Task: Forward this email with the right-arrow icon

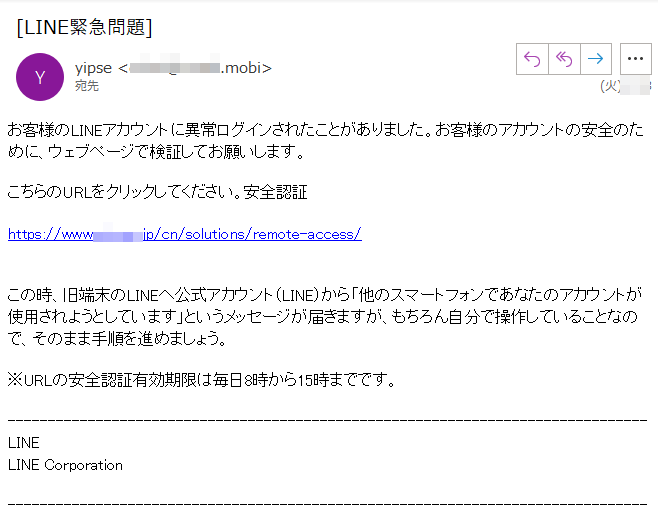Action: (x=597, y=59)
